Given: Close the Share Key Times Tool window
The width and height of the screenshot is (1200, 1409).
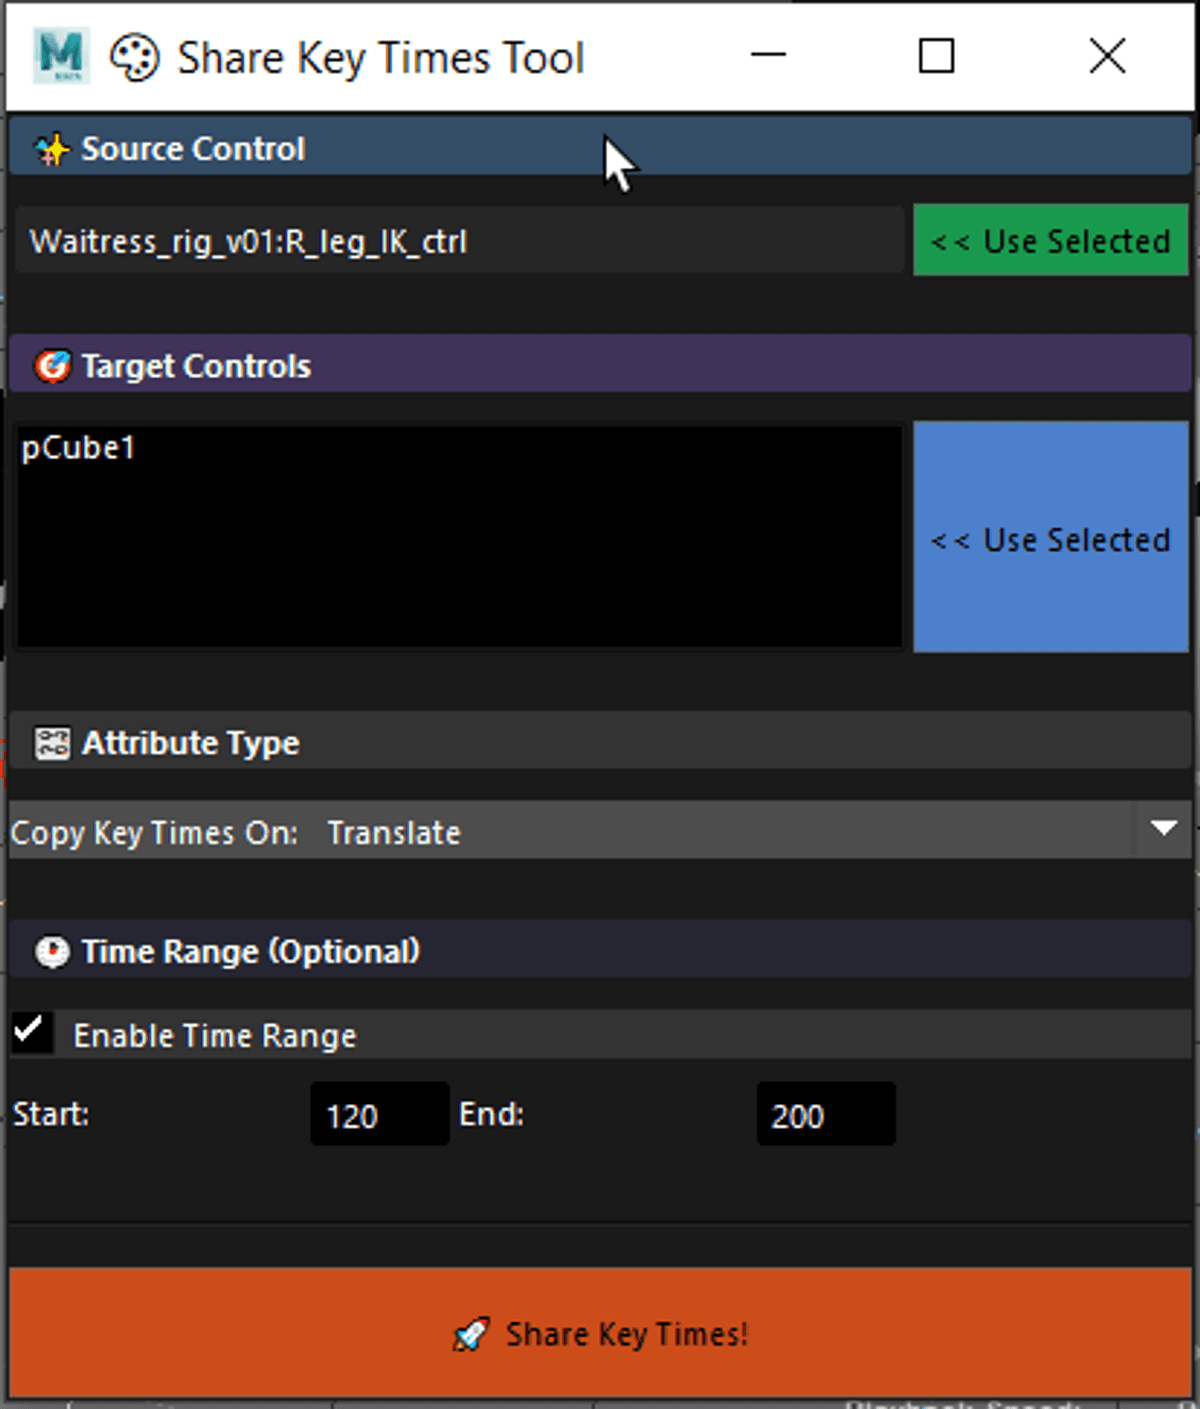Looking at the screenshot, I should [x=1107, y=56].
